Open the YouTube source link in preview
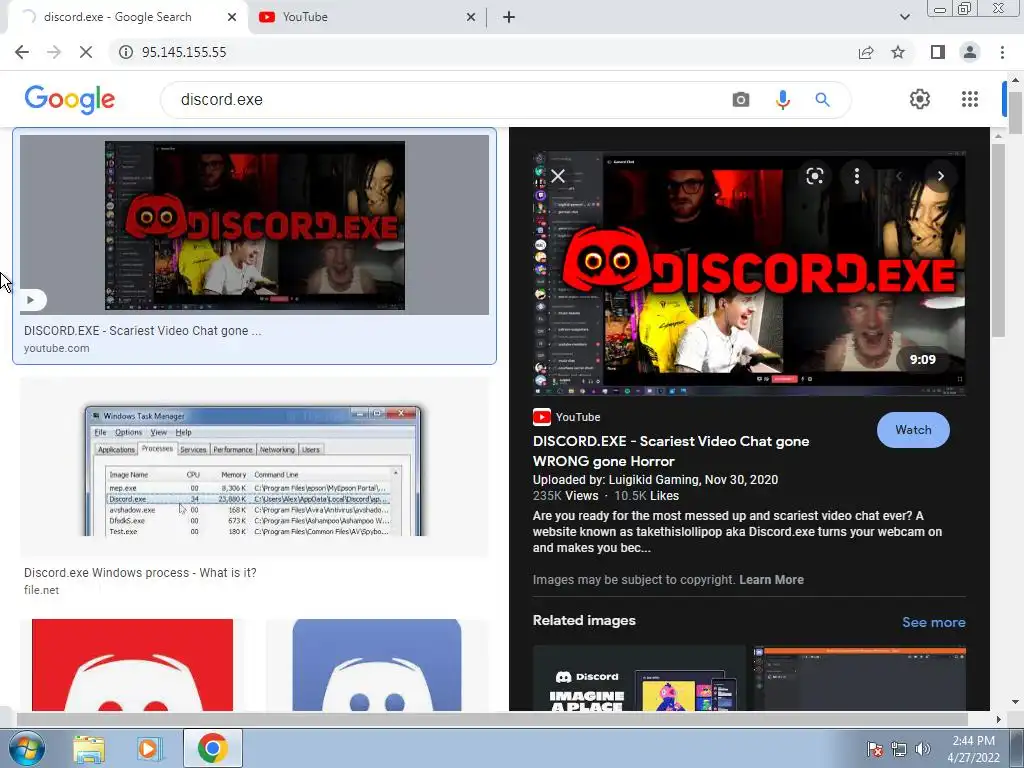The width and height of the screenshot is (1024, 768). [x=566, y=417]
